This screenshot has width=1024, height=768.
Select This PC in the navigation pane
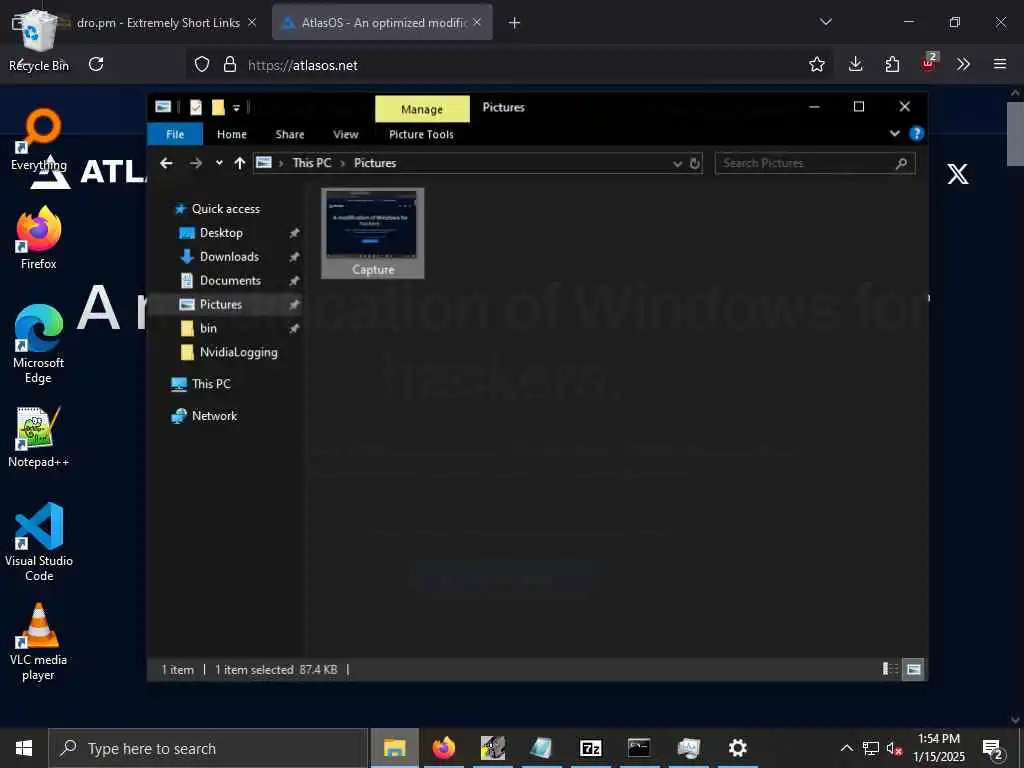211,384
